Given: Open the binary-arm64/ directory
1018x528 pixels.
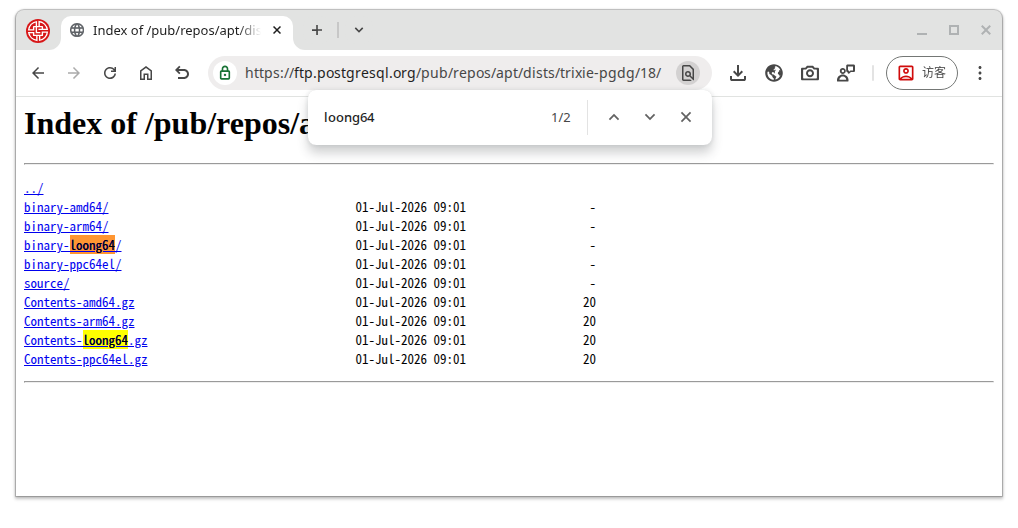Looking at the screenshot, I should (66, 227).
